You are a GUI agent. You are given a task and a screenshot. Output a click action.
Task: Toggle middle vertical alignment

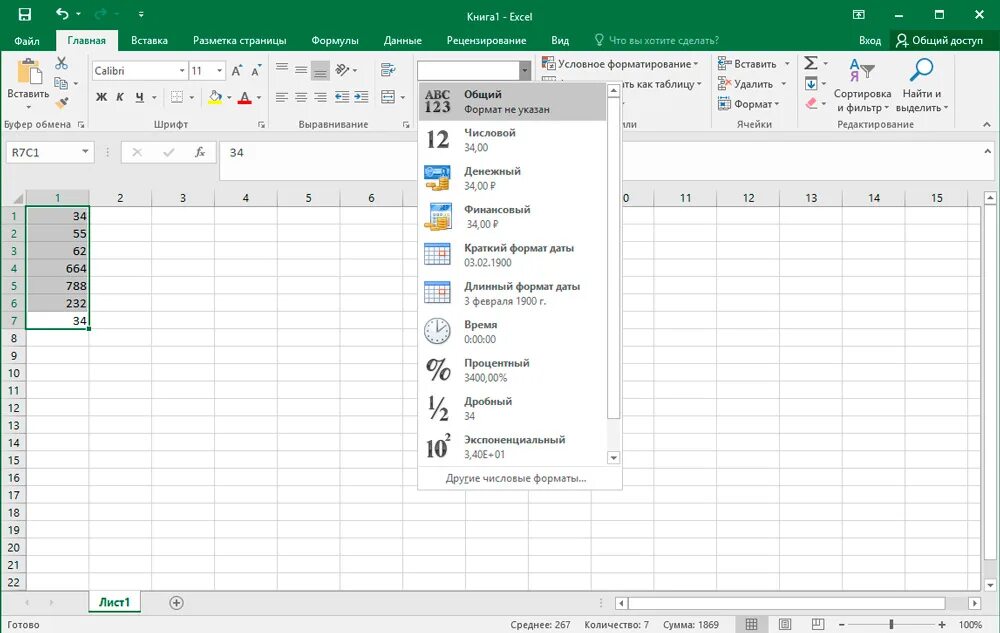point(301,69)
